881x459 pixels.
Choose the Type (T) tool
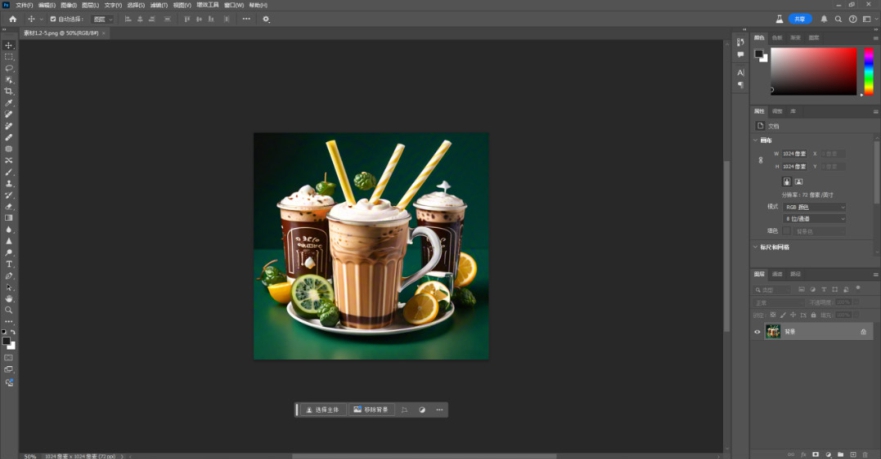point(9,264)
